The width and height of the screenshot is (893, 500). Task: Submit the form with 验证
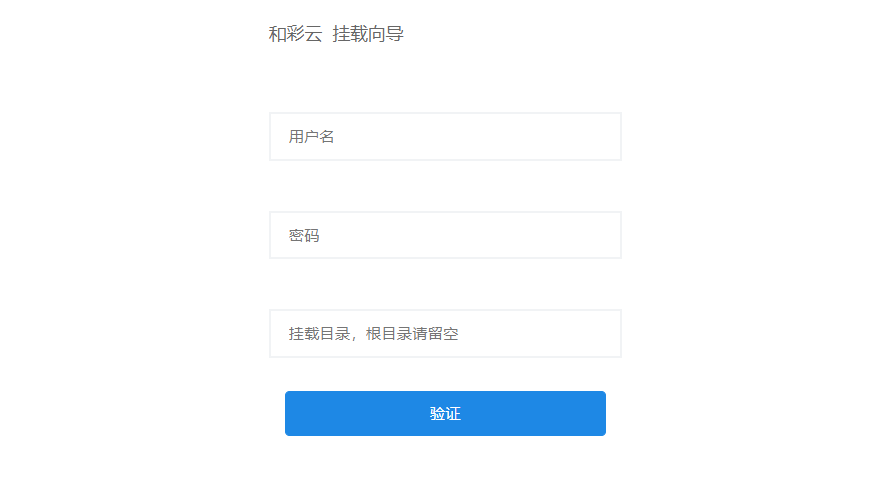(x=445, y=413)
